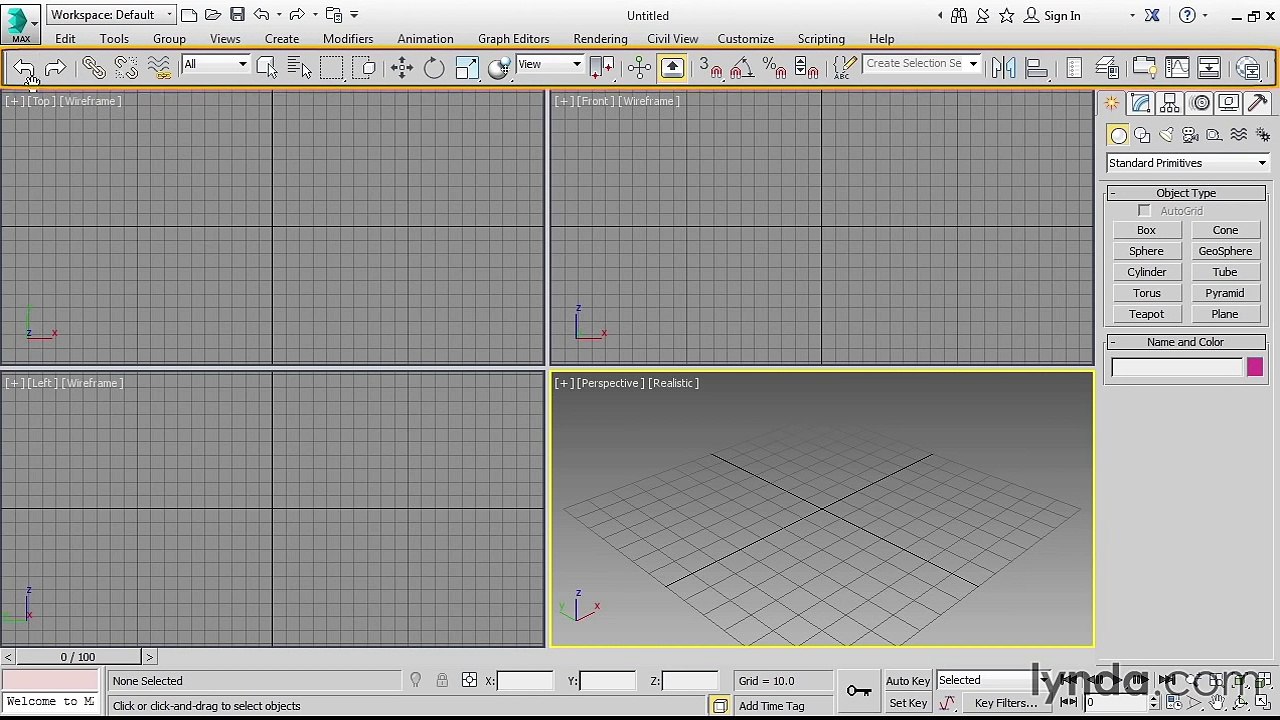Click the Box primitive button
This screenshot has width=1280, height=720.
1146,230
